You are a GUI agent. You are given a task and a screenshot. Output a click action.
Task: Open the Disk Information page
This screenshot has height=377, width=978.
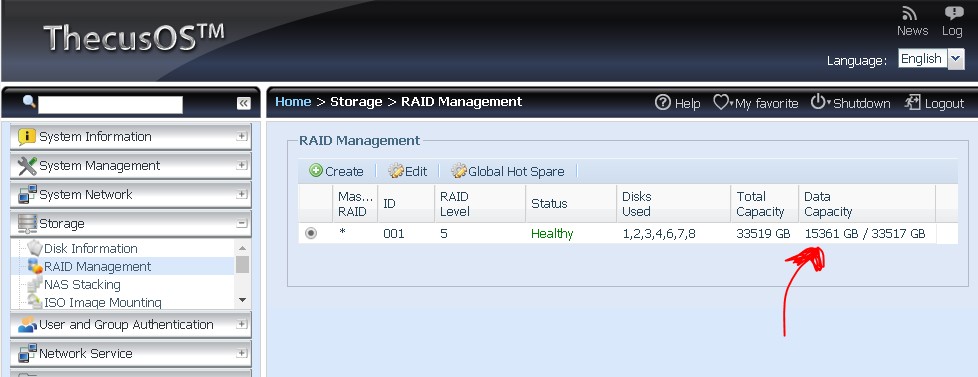pyautogui.click(x=90, y=248)
